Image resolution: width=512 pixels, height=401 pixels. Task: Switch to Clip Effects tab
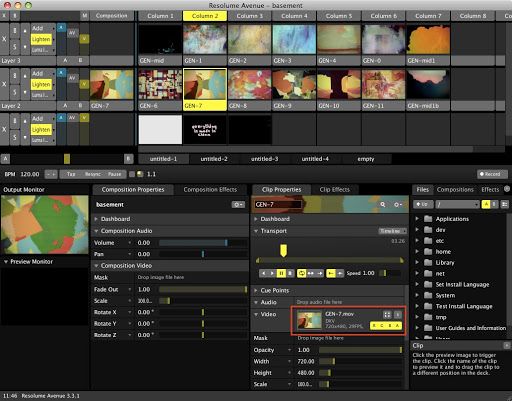334,190
